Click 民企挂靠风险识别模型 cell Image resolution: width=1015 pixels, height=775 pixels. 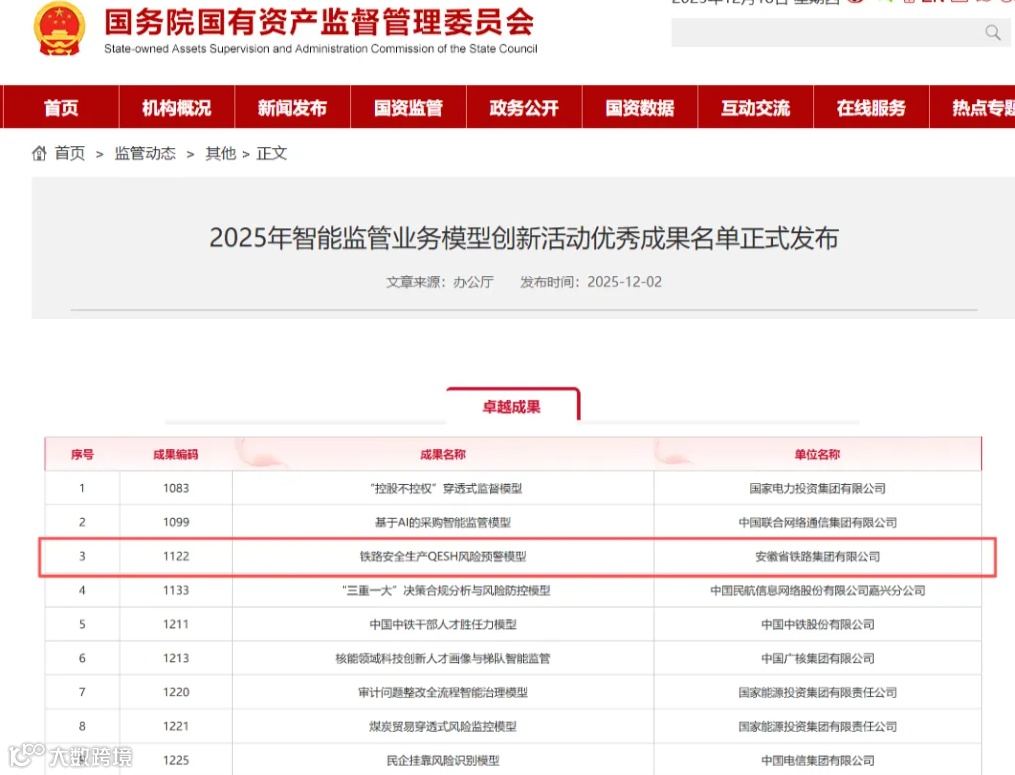443,760
